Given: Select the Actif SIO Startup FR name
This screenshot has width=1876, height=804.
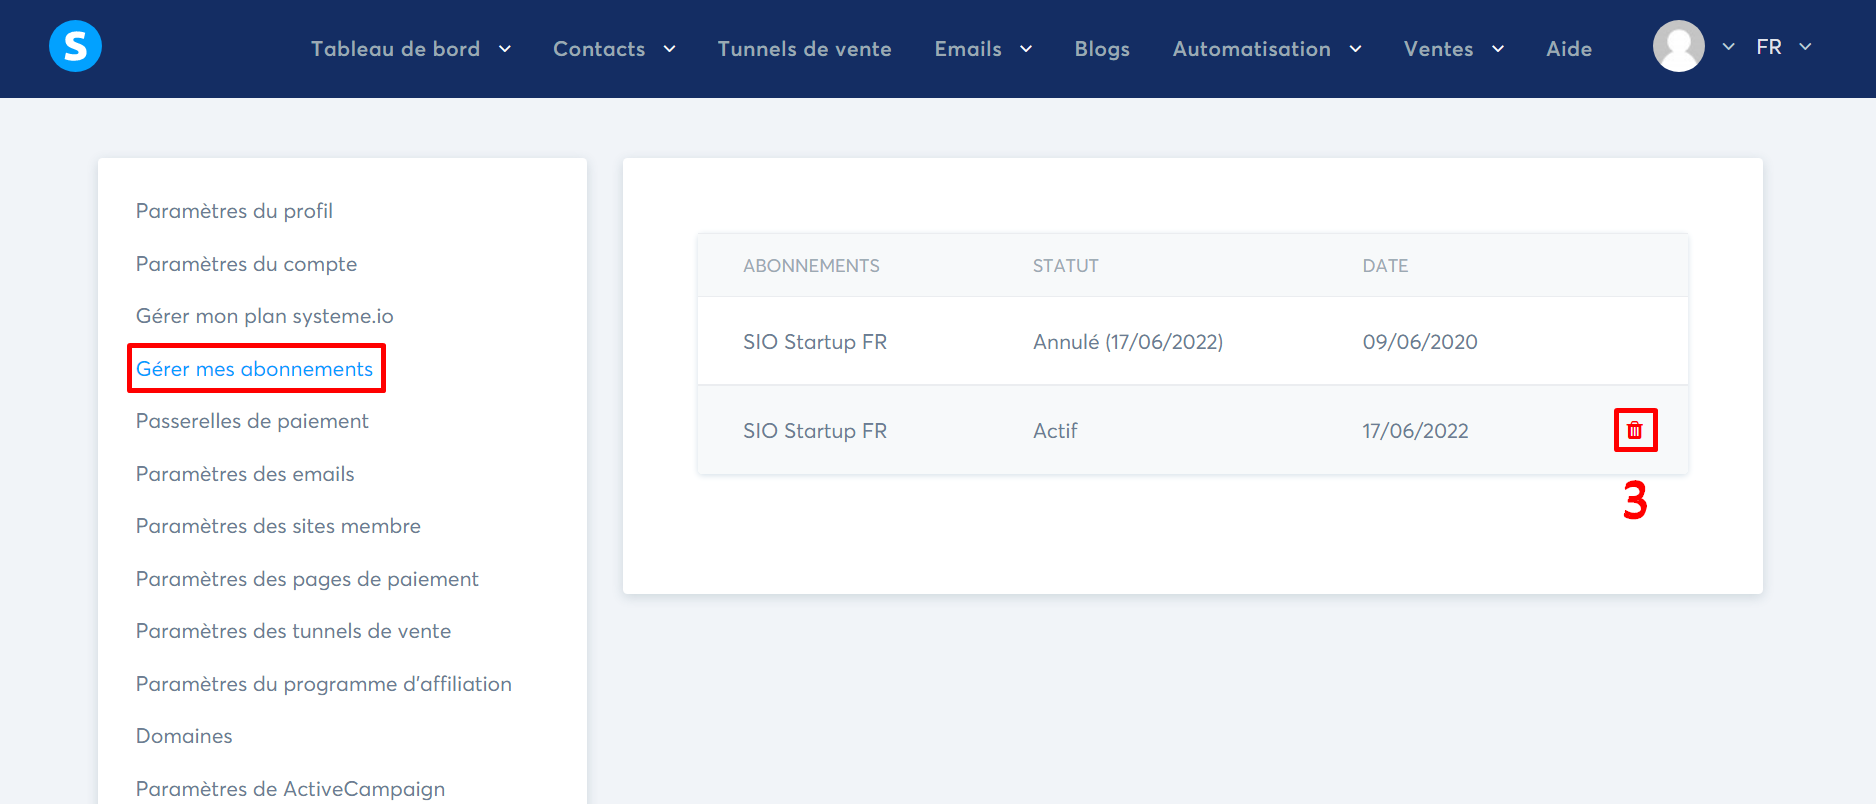Looking at the screenshot, I should click(x=815, y=431).
